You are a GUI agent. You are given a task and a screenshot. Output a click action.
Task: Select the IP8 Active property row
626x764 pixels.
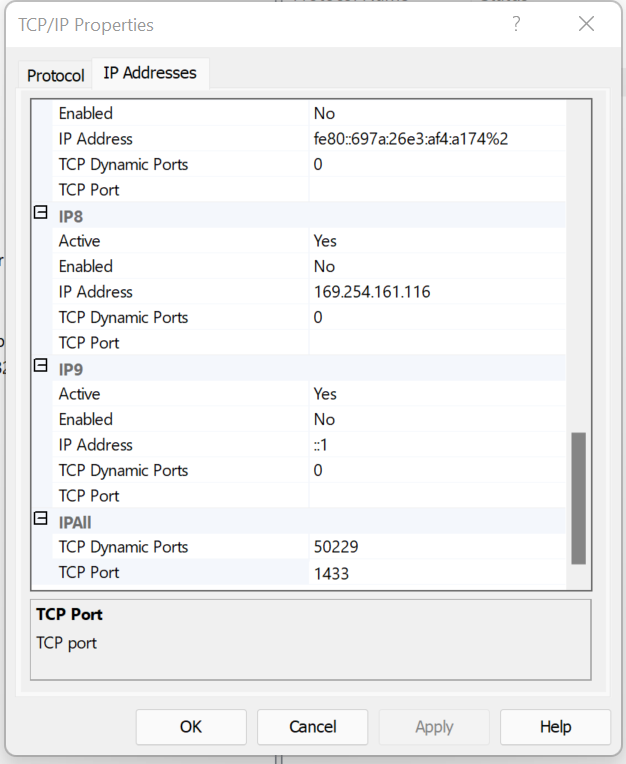[180, 241]
